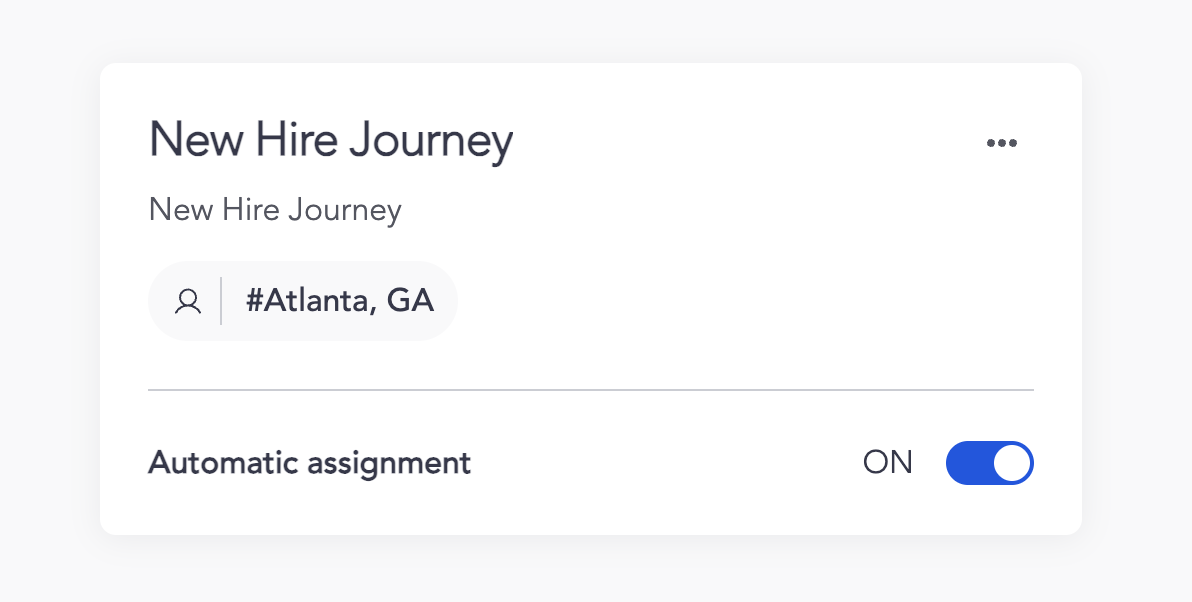Viewport: 1192px width, 602px height.
Task: Click the white knob of the blue switch
Action: pos(1012,463)
